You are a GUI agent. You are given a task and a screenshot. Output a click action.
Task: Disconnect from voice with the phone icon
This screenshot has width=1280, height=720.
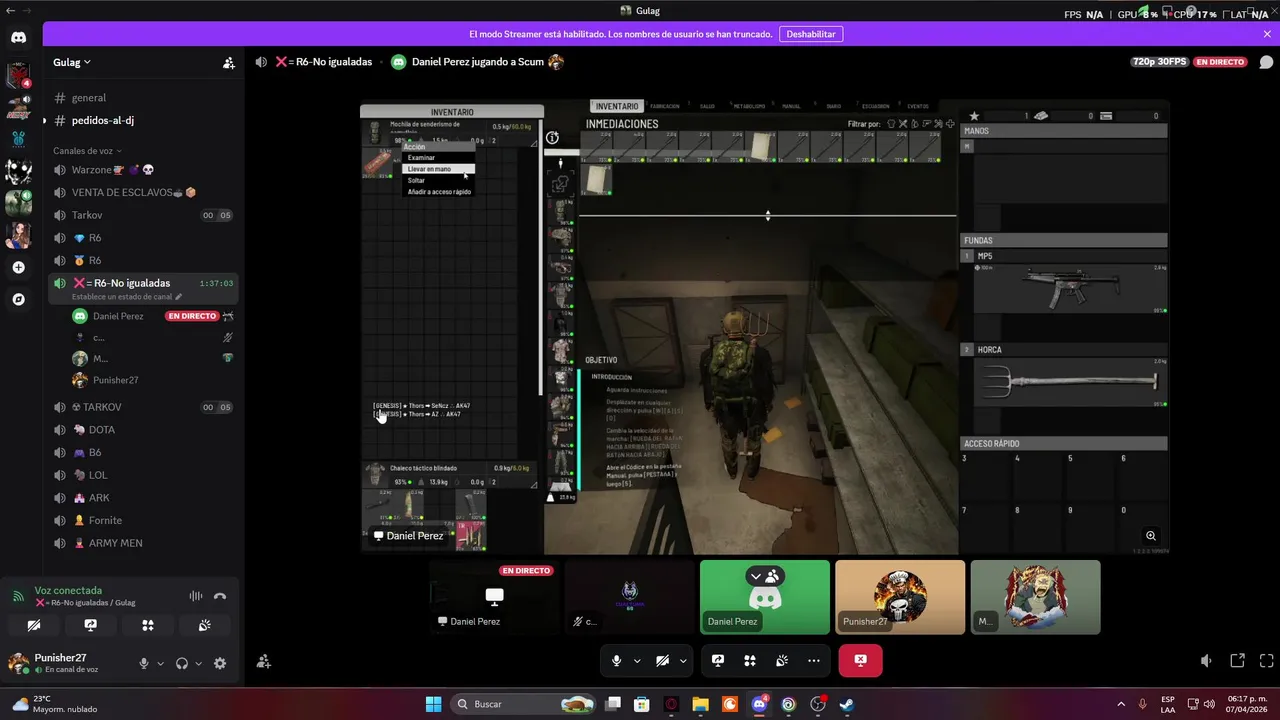[220, 596]
